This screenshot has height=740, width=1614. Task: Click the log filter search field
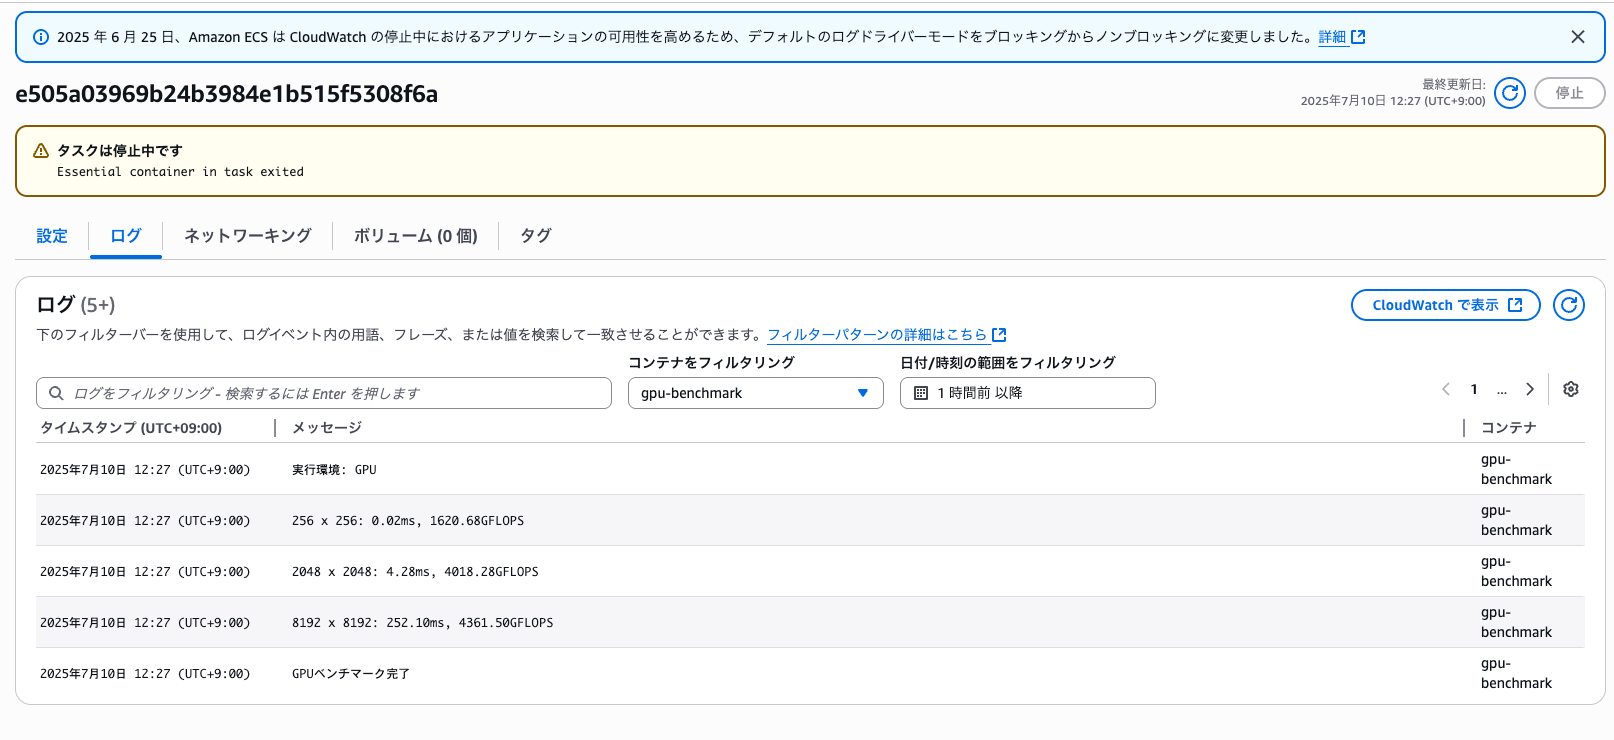(324, 393)
